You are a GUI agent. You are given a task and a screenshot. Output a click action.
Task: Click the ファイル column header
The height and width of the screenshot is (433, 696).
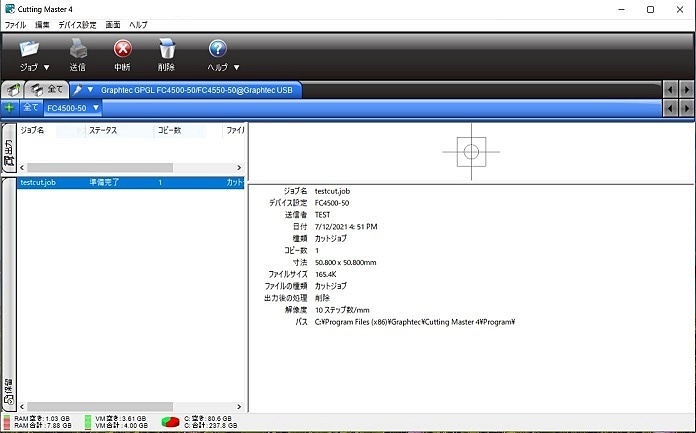235,130
